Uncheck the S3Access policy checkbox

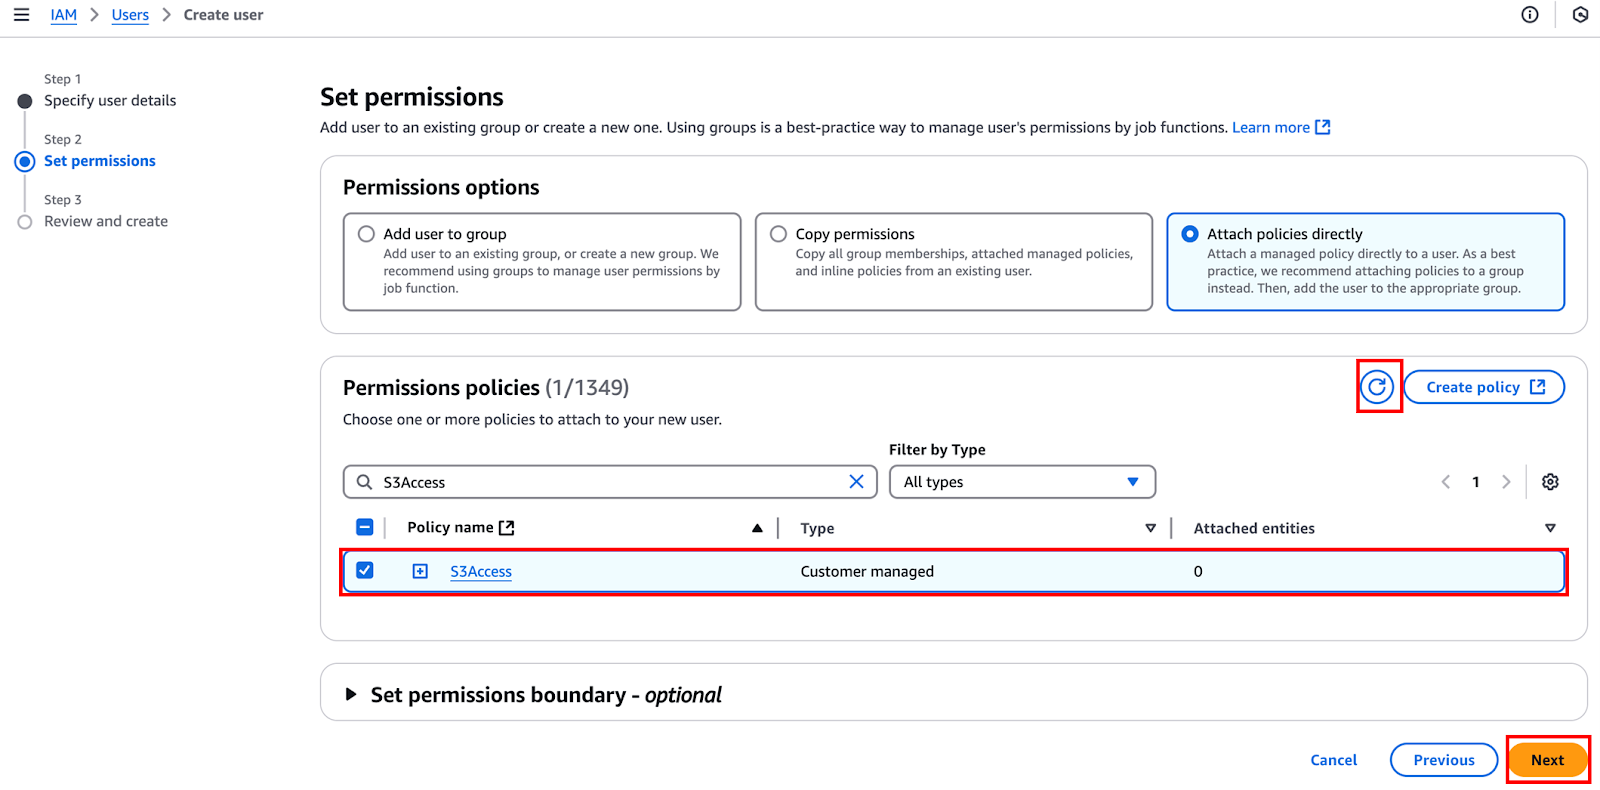click(x=365, y=570)
